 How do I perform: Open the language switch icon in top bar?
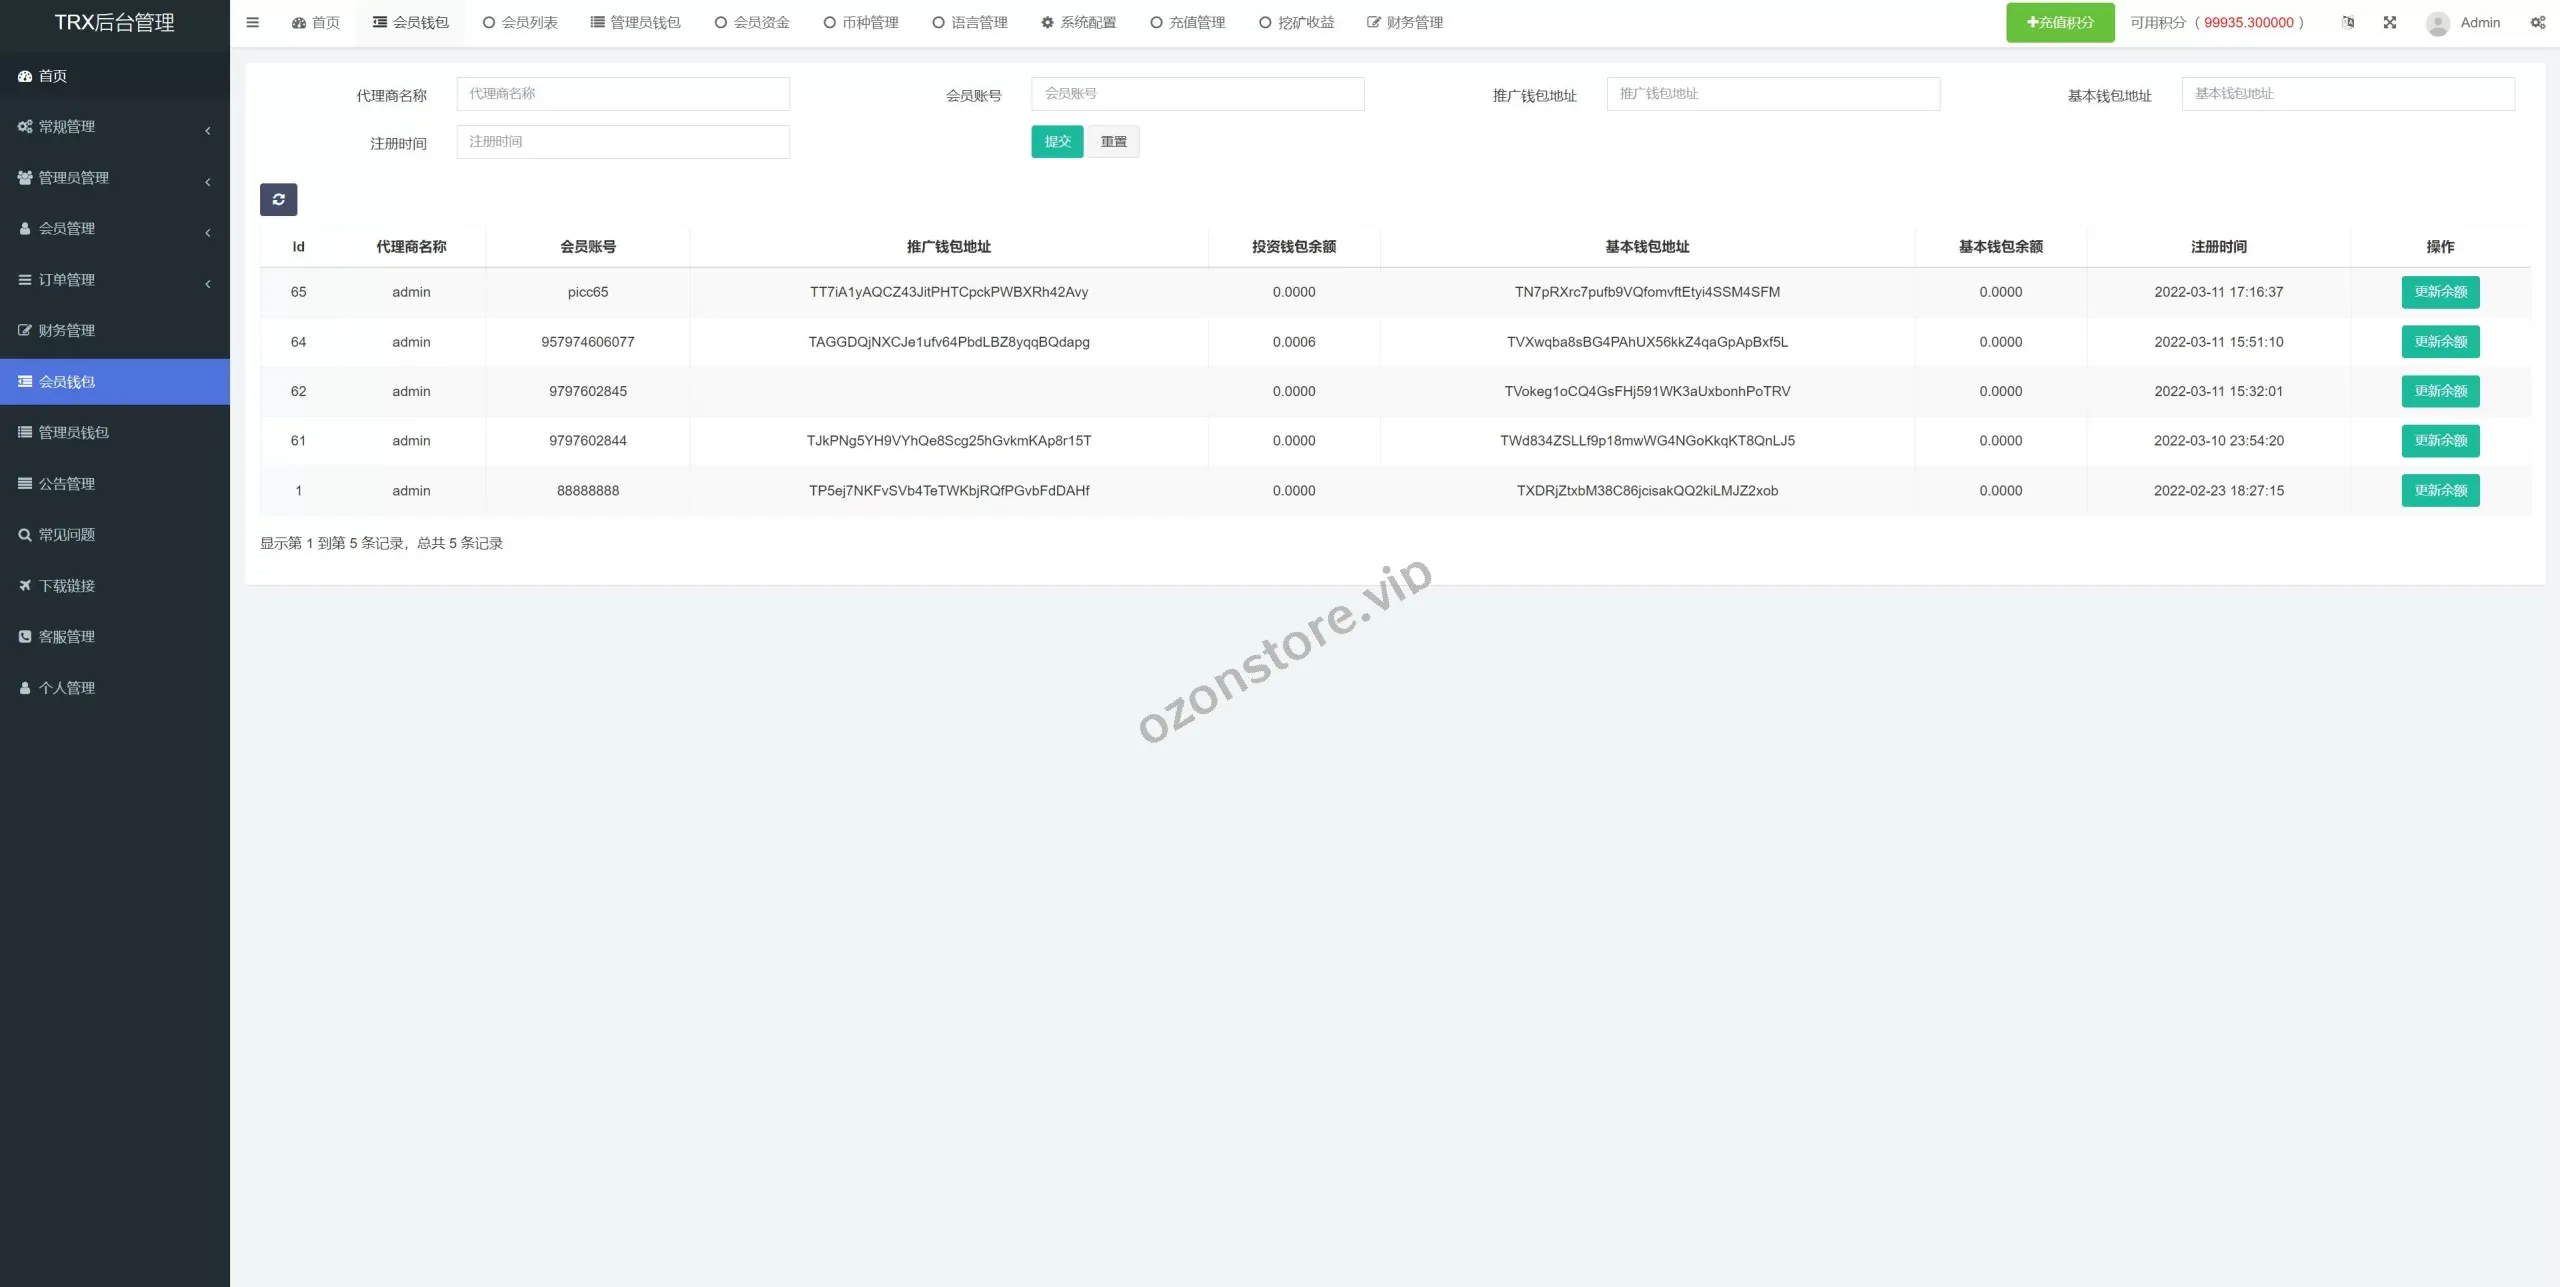2346,22
